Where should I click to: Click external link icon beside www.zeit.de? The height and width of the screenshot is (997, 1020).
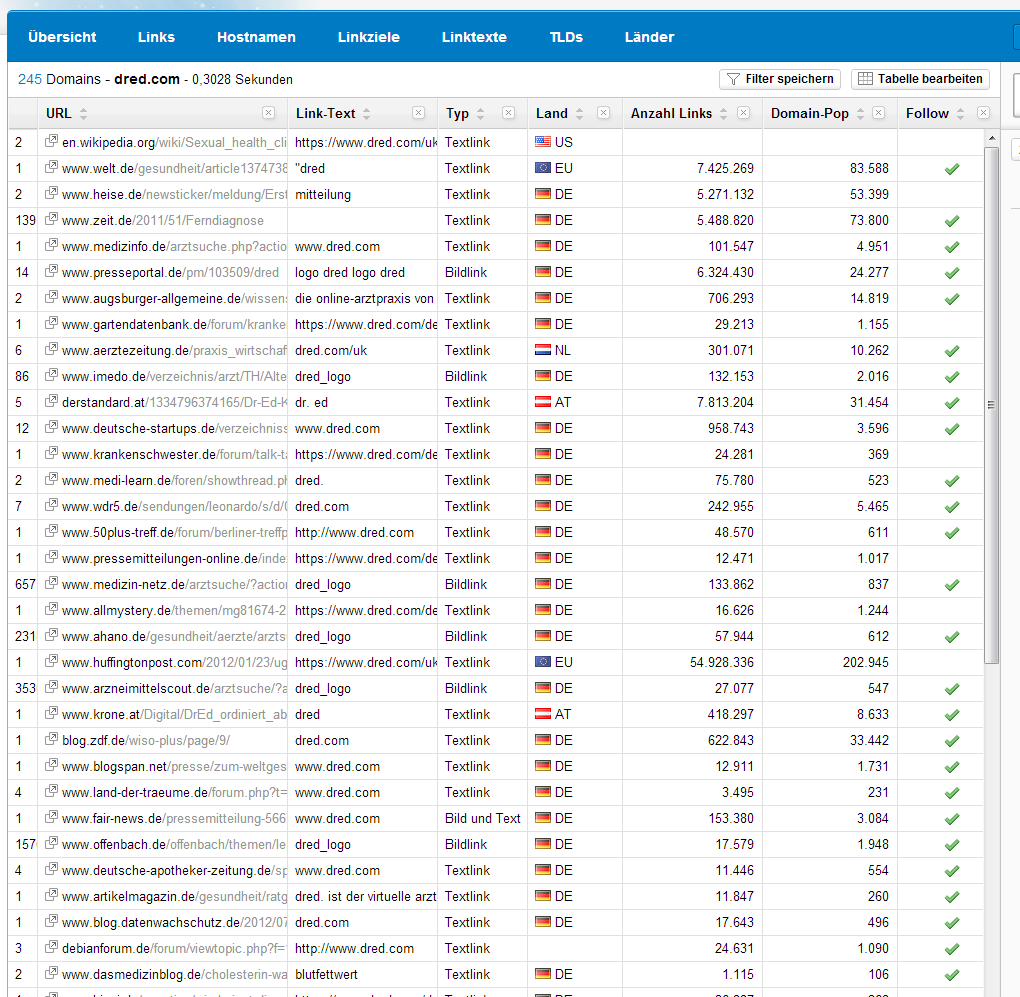(x=51, y=221)
